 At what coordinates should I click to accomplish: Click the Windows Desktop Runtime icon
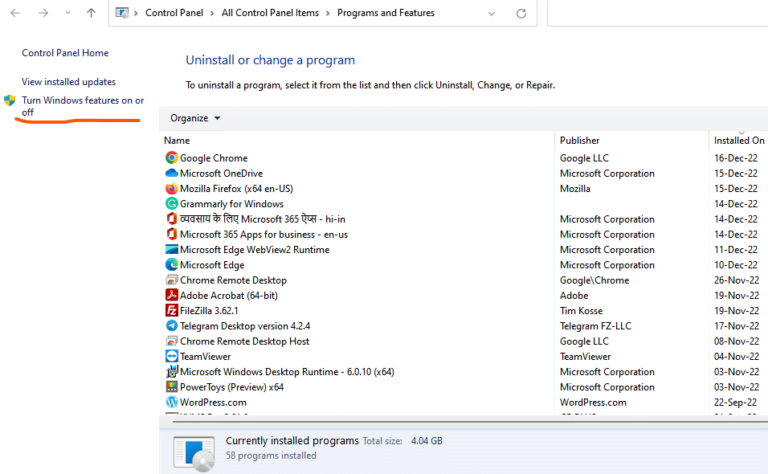click(171, 371)
